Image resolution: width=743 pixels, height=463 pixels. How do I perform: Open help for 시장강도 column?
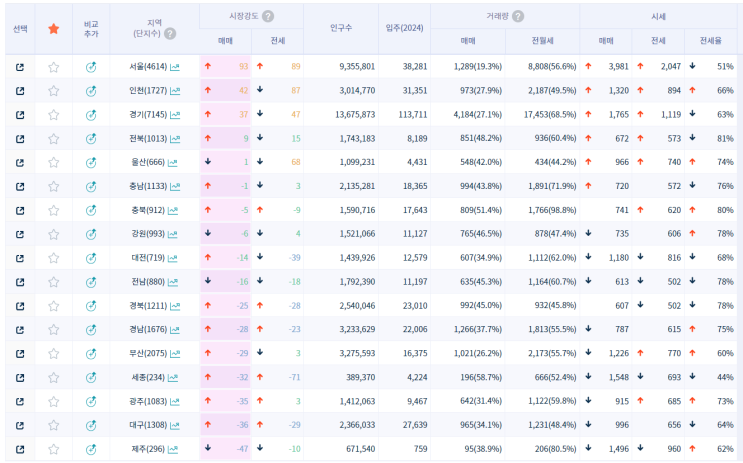pos(268,16)
